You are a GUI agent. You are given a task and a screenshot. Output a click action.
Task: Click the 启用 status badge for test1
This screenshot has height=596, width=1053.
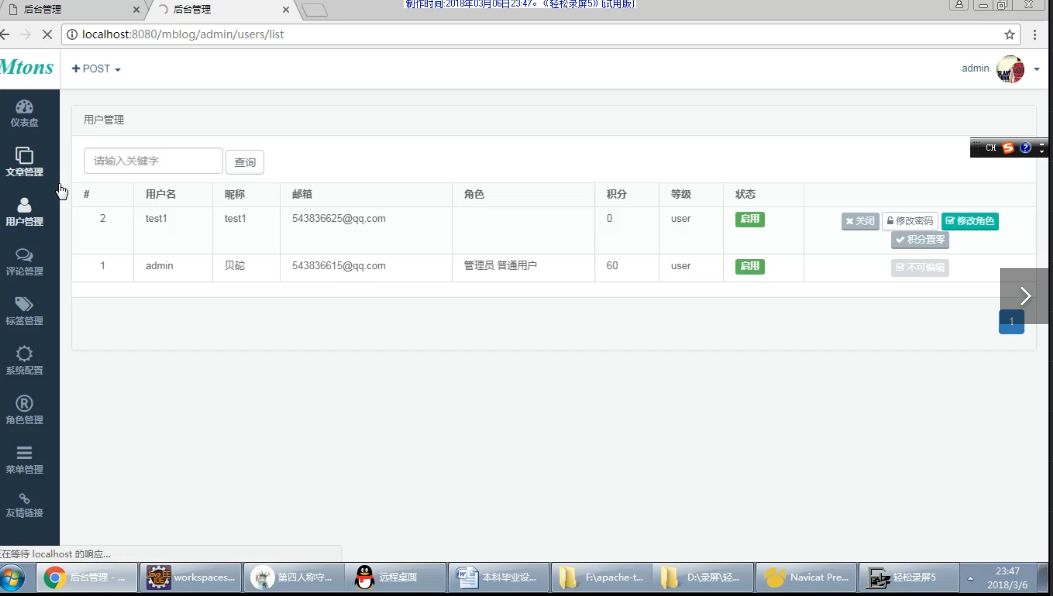(749, 219)
